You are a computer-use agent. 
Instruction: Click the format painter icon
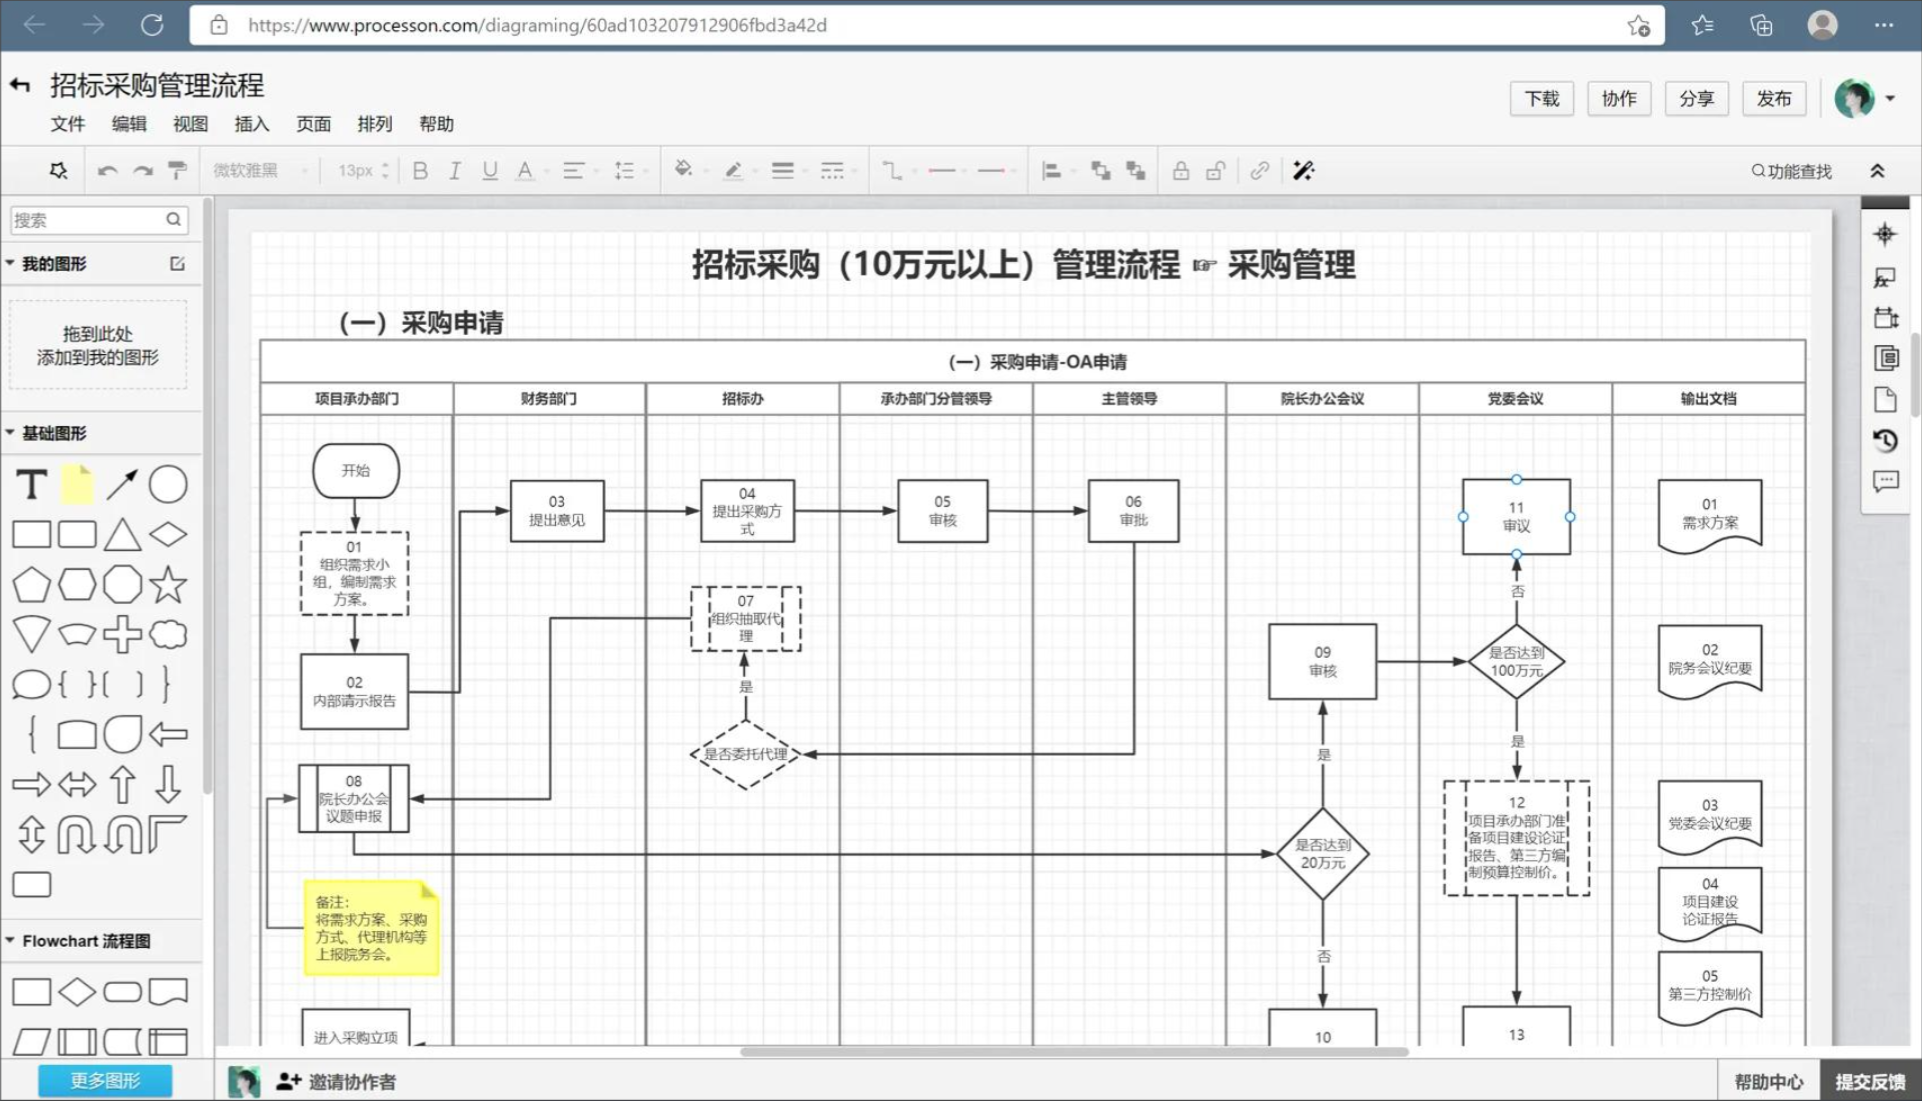point(177,171)
